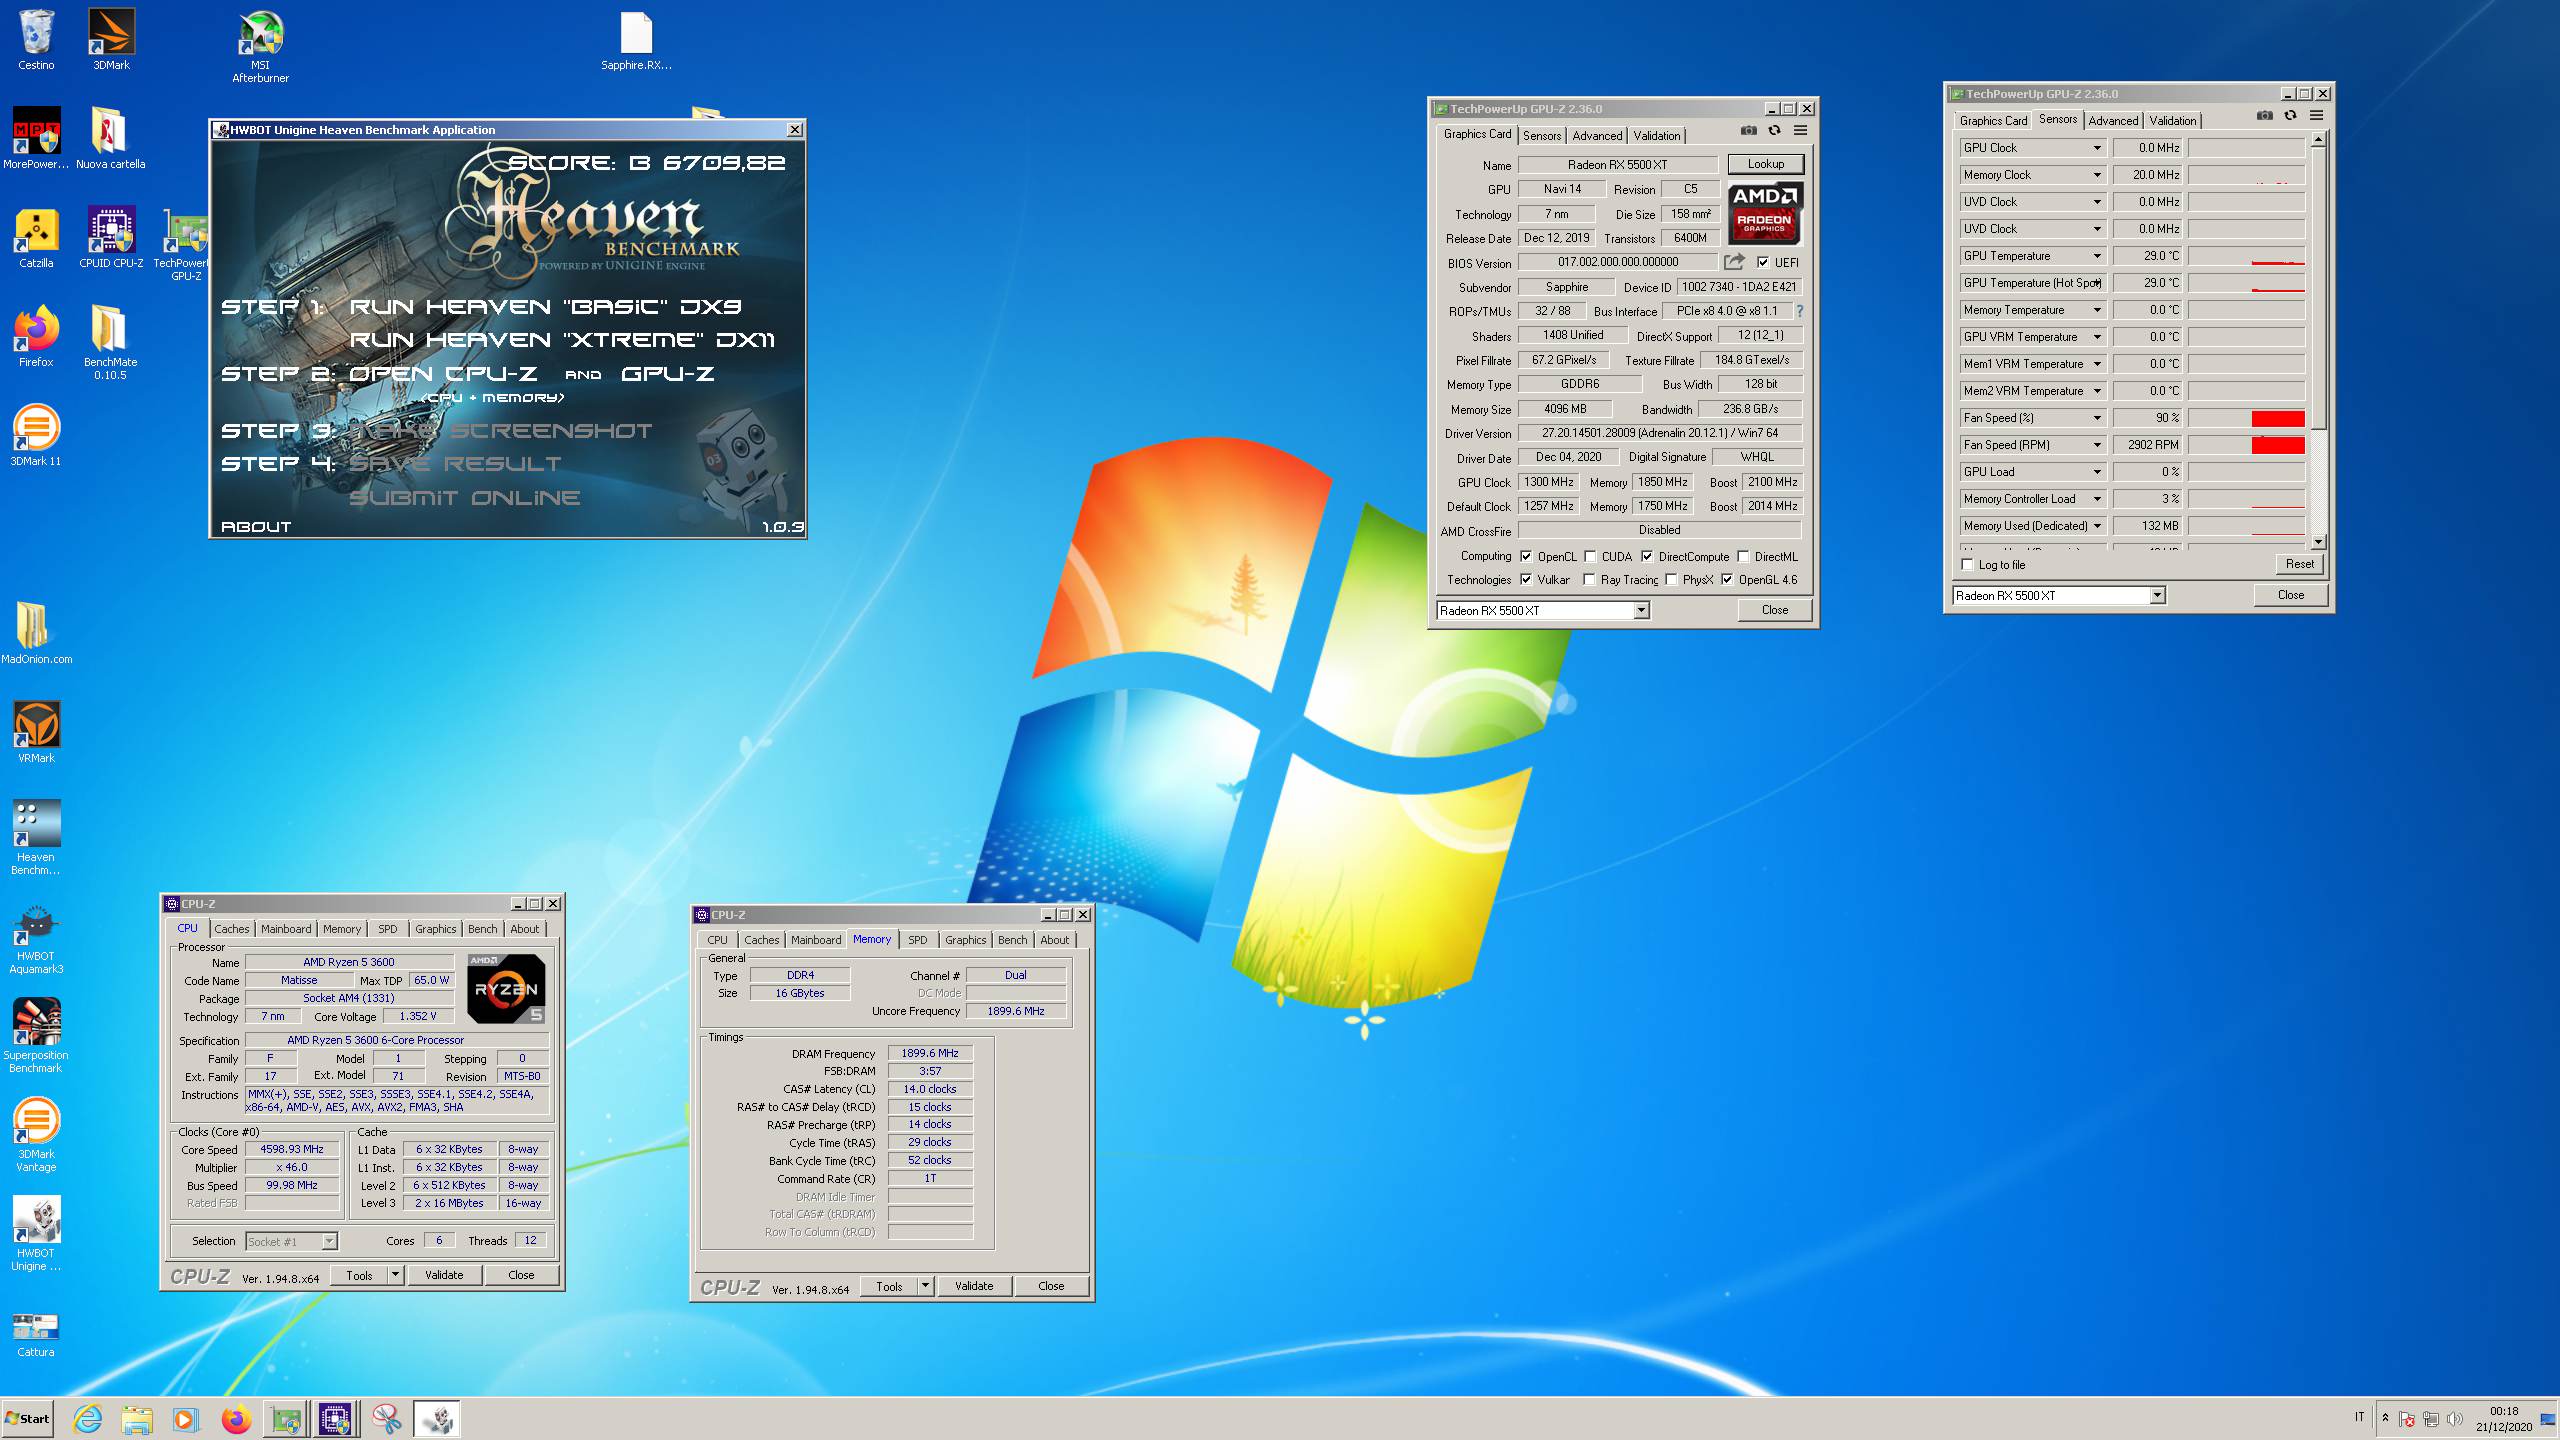Toggle the Vulkan checkbox
Viewport: 2560px width, 1440px height.
[x=1526, y=579]
